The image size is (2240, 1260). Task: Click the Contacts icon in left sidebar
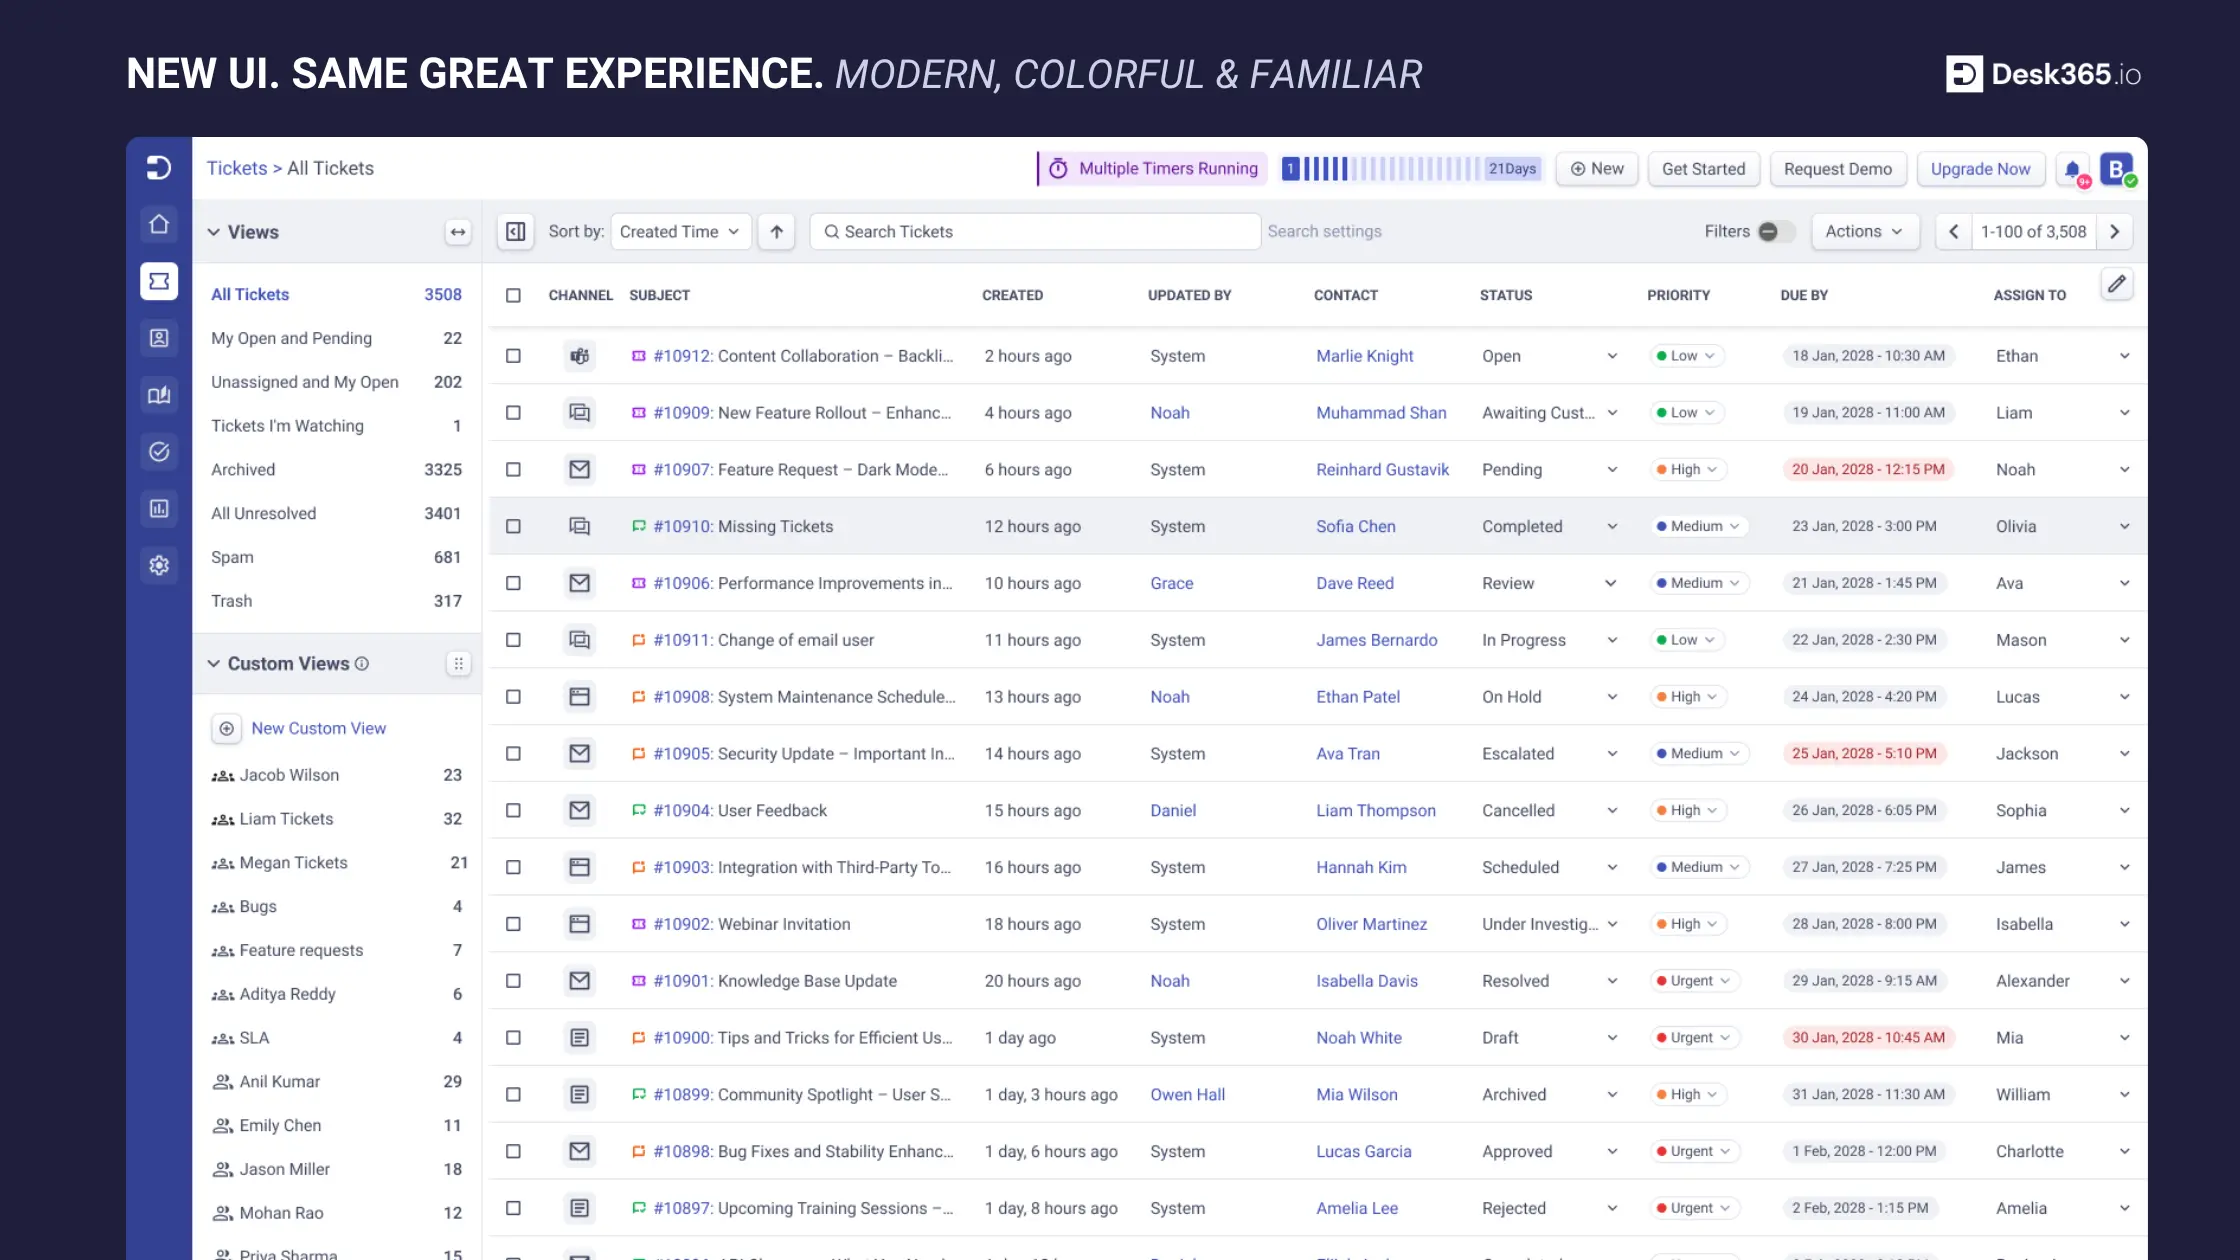[x=159, y=338]
